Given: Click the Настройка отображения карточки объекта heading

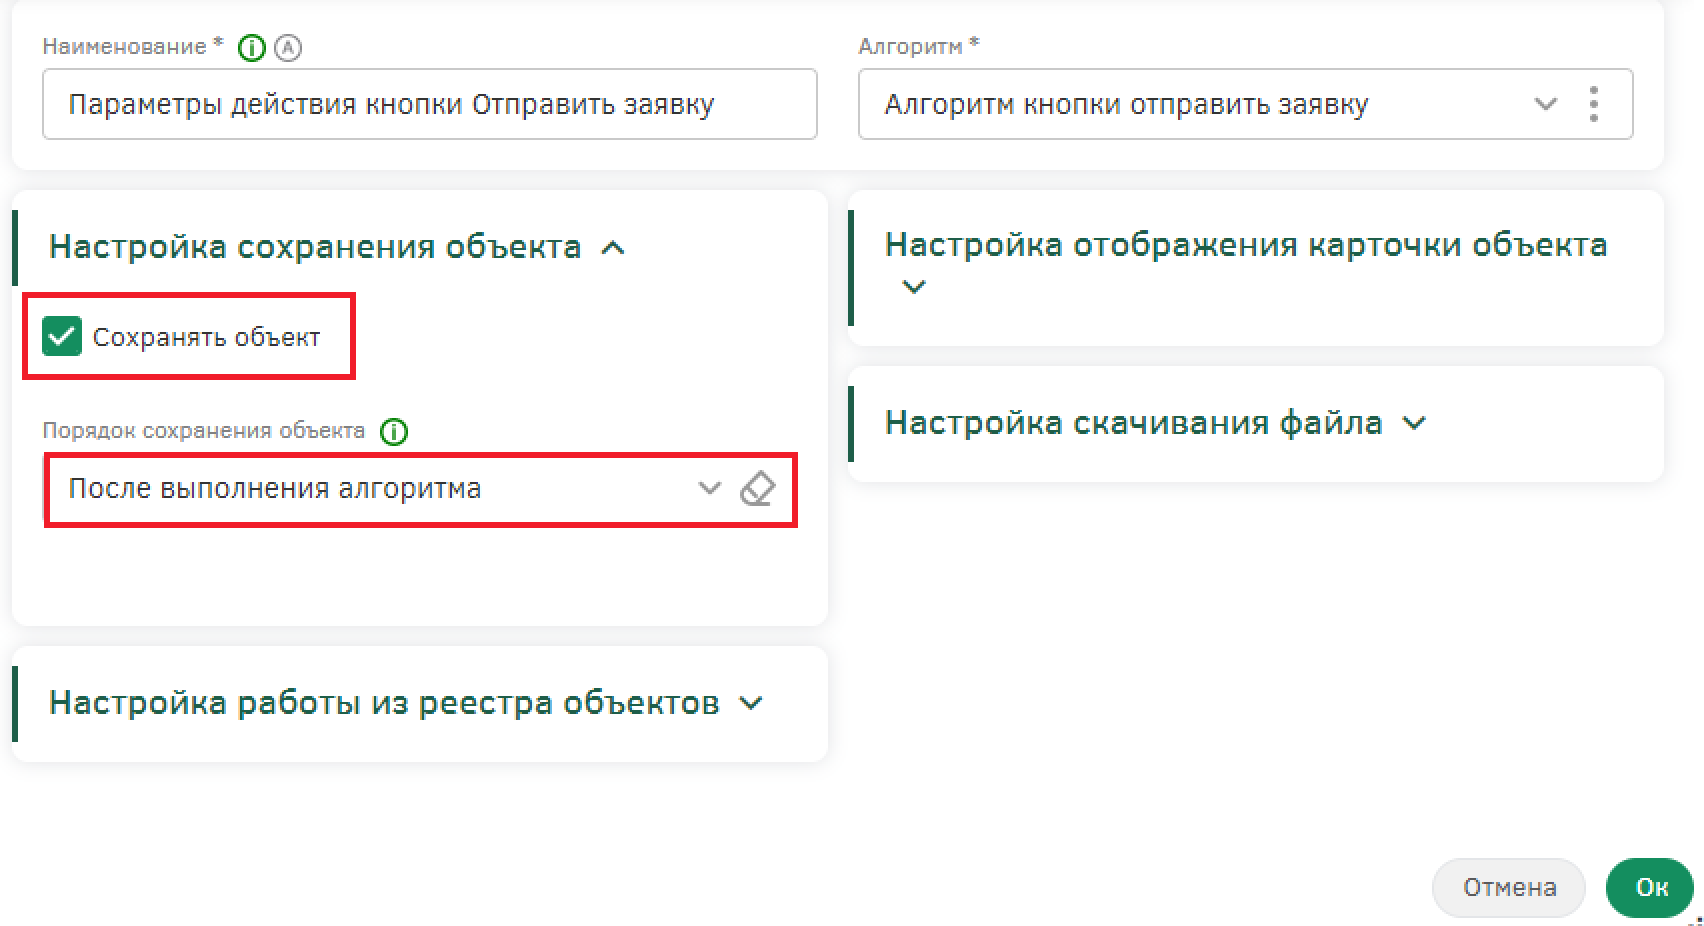Looking at the screenshot, I should pos(1246,245).
